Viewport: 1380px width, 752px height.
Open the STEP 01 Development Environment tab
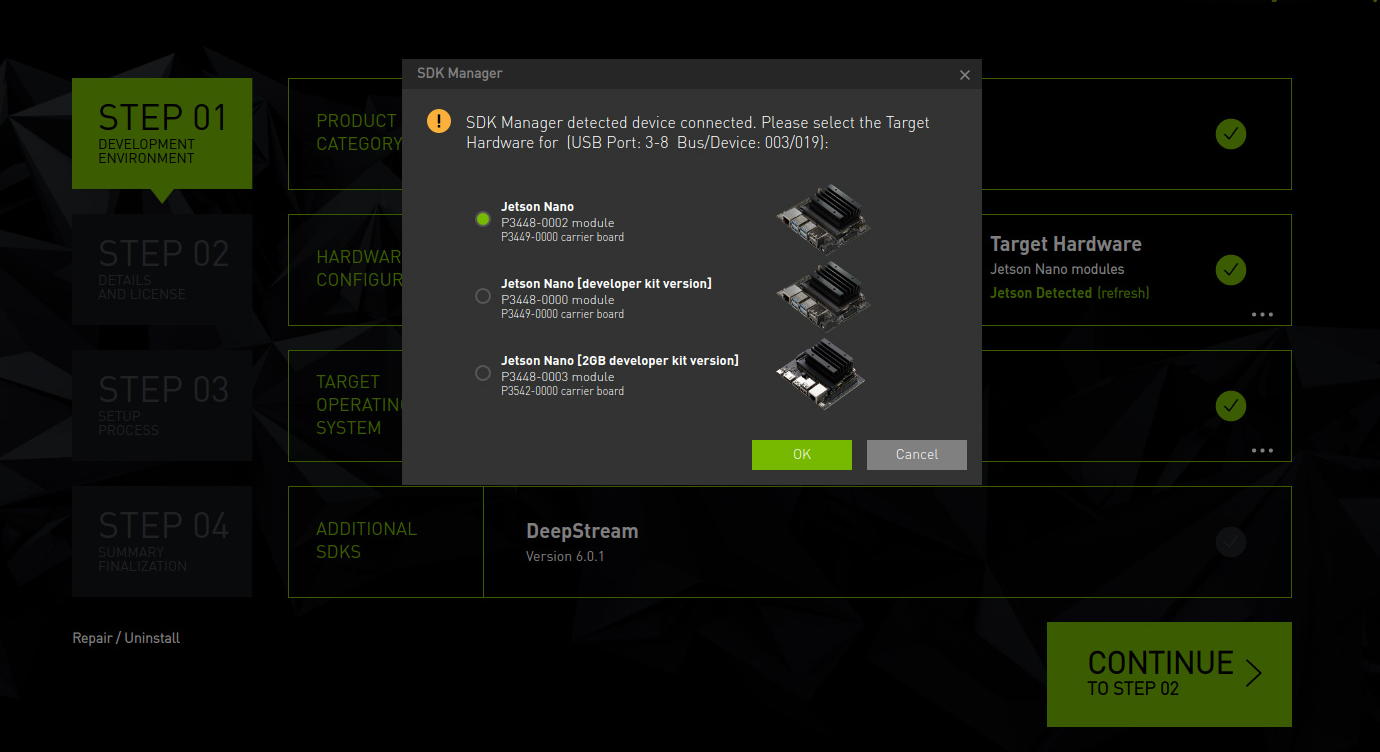162,133
